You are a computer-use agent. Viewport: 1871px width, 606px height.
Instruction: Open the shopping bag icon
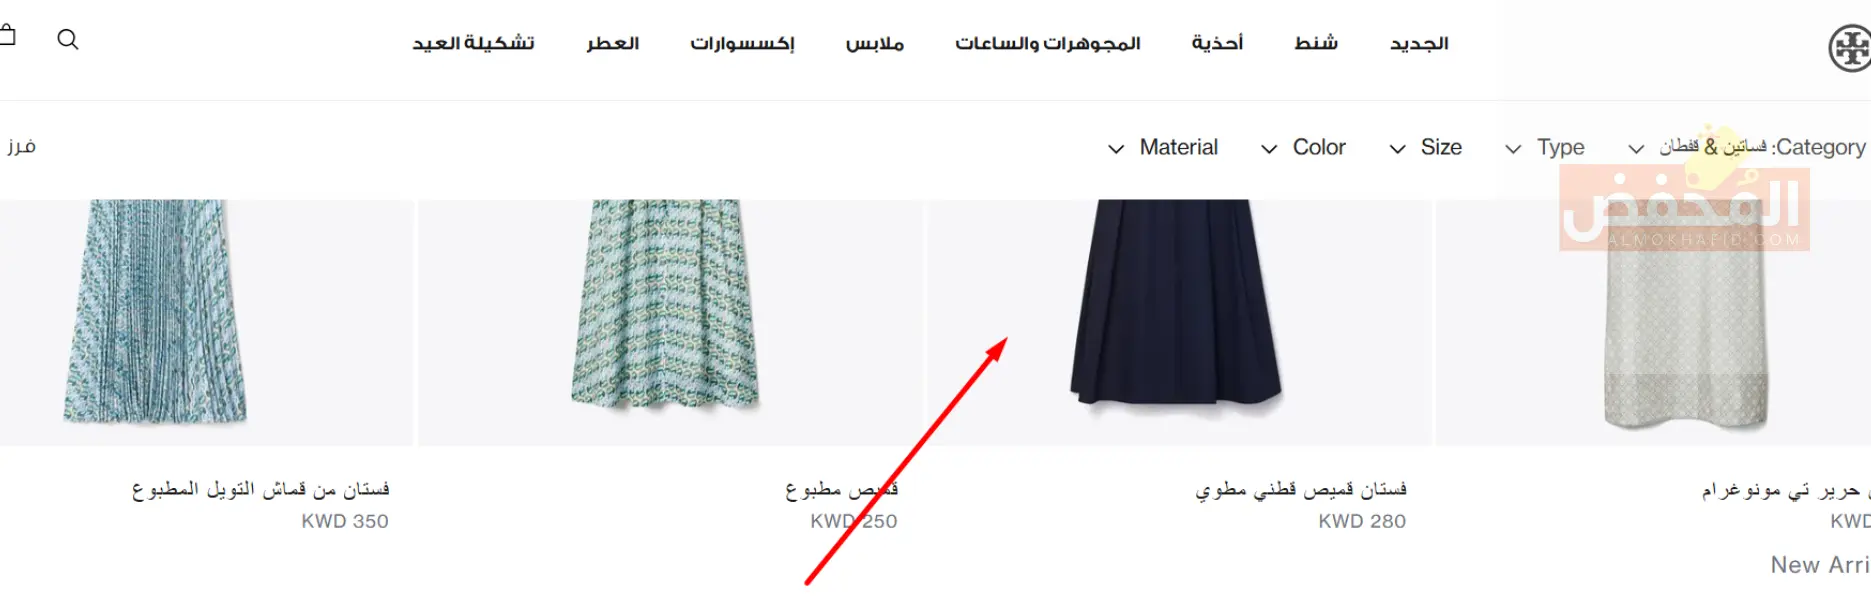(x=7, y=36)
